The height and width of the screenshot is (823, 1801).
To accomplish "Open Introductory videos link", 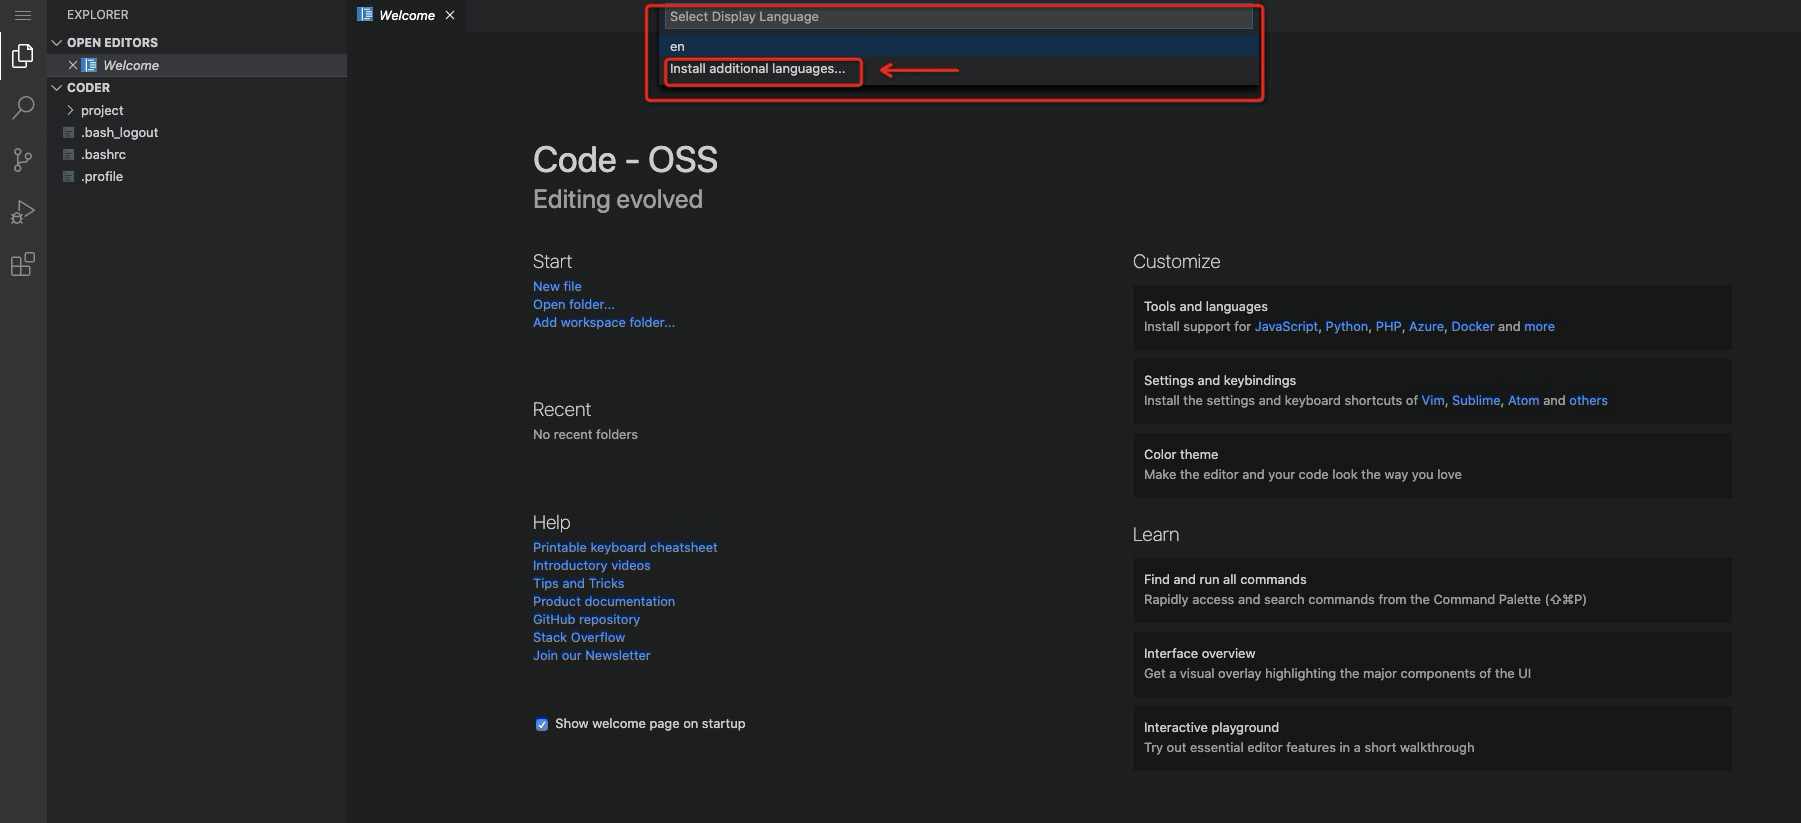I will pos(592,565).
